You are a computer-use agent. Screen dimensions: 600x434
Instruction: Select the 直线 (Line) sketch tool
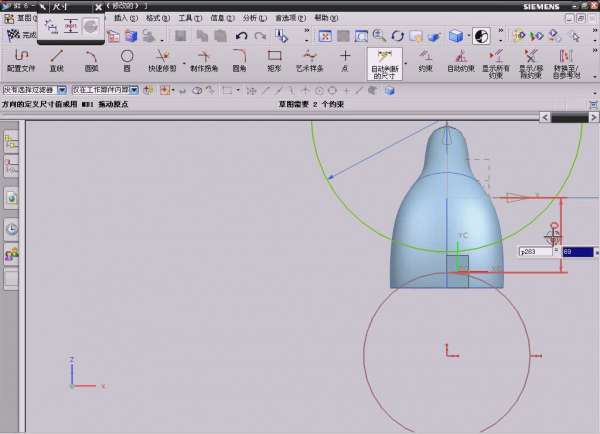click(x=58, y=59)
